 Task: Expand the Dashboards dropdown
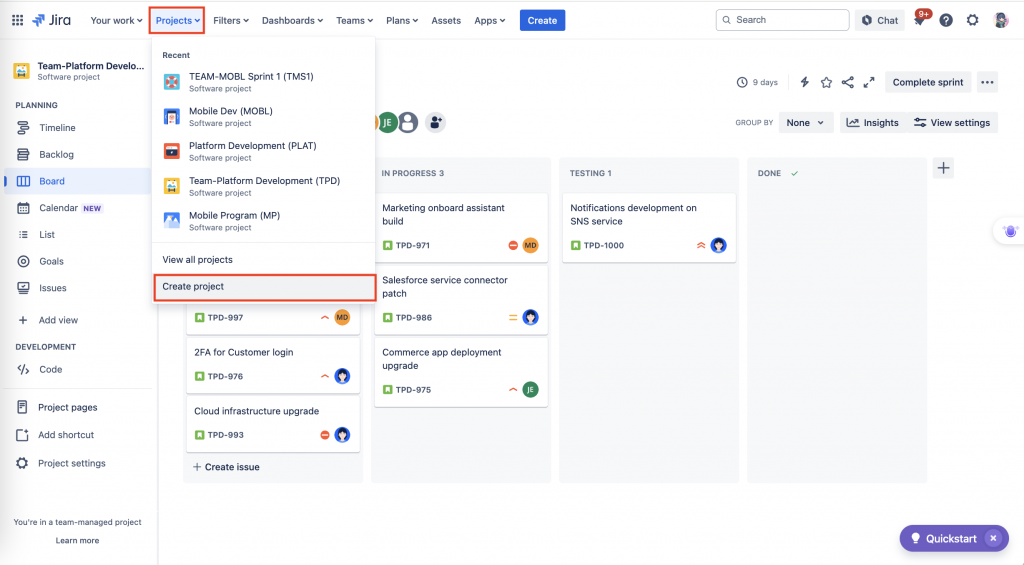coord(292,20)
